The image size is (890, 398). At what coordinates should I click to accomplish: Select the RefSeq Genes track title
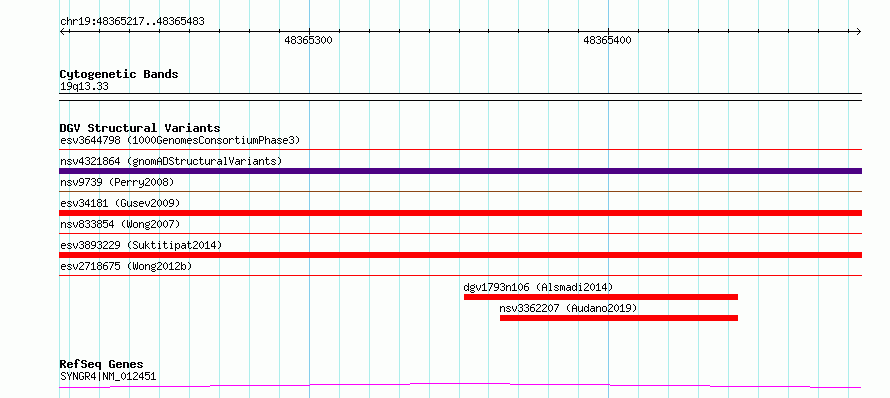101,364
